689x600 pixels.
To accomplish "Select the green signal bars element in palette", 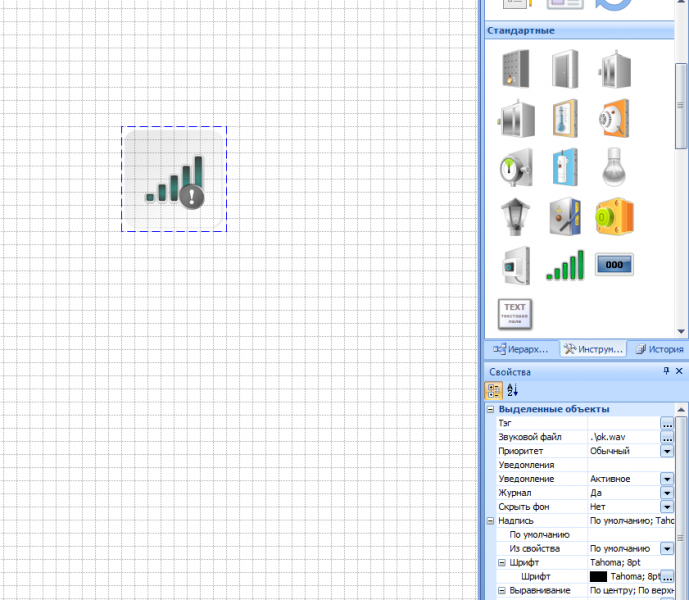I will point(564,266).
